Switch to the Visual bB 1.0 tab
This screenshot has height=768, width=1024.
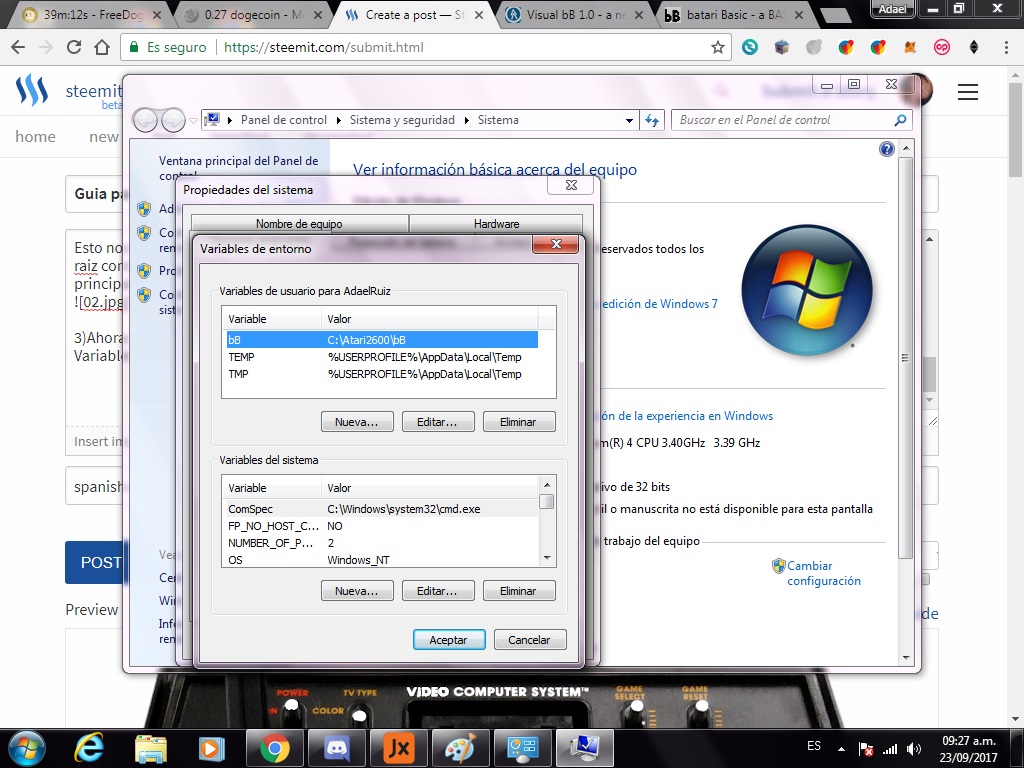(575, 14)
